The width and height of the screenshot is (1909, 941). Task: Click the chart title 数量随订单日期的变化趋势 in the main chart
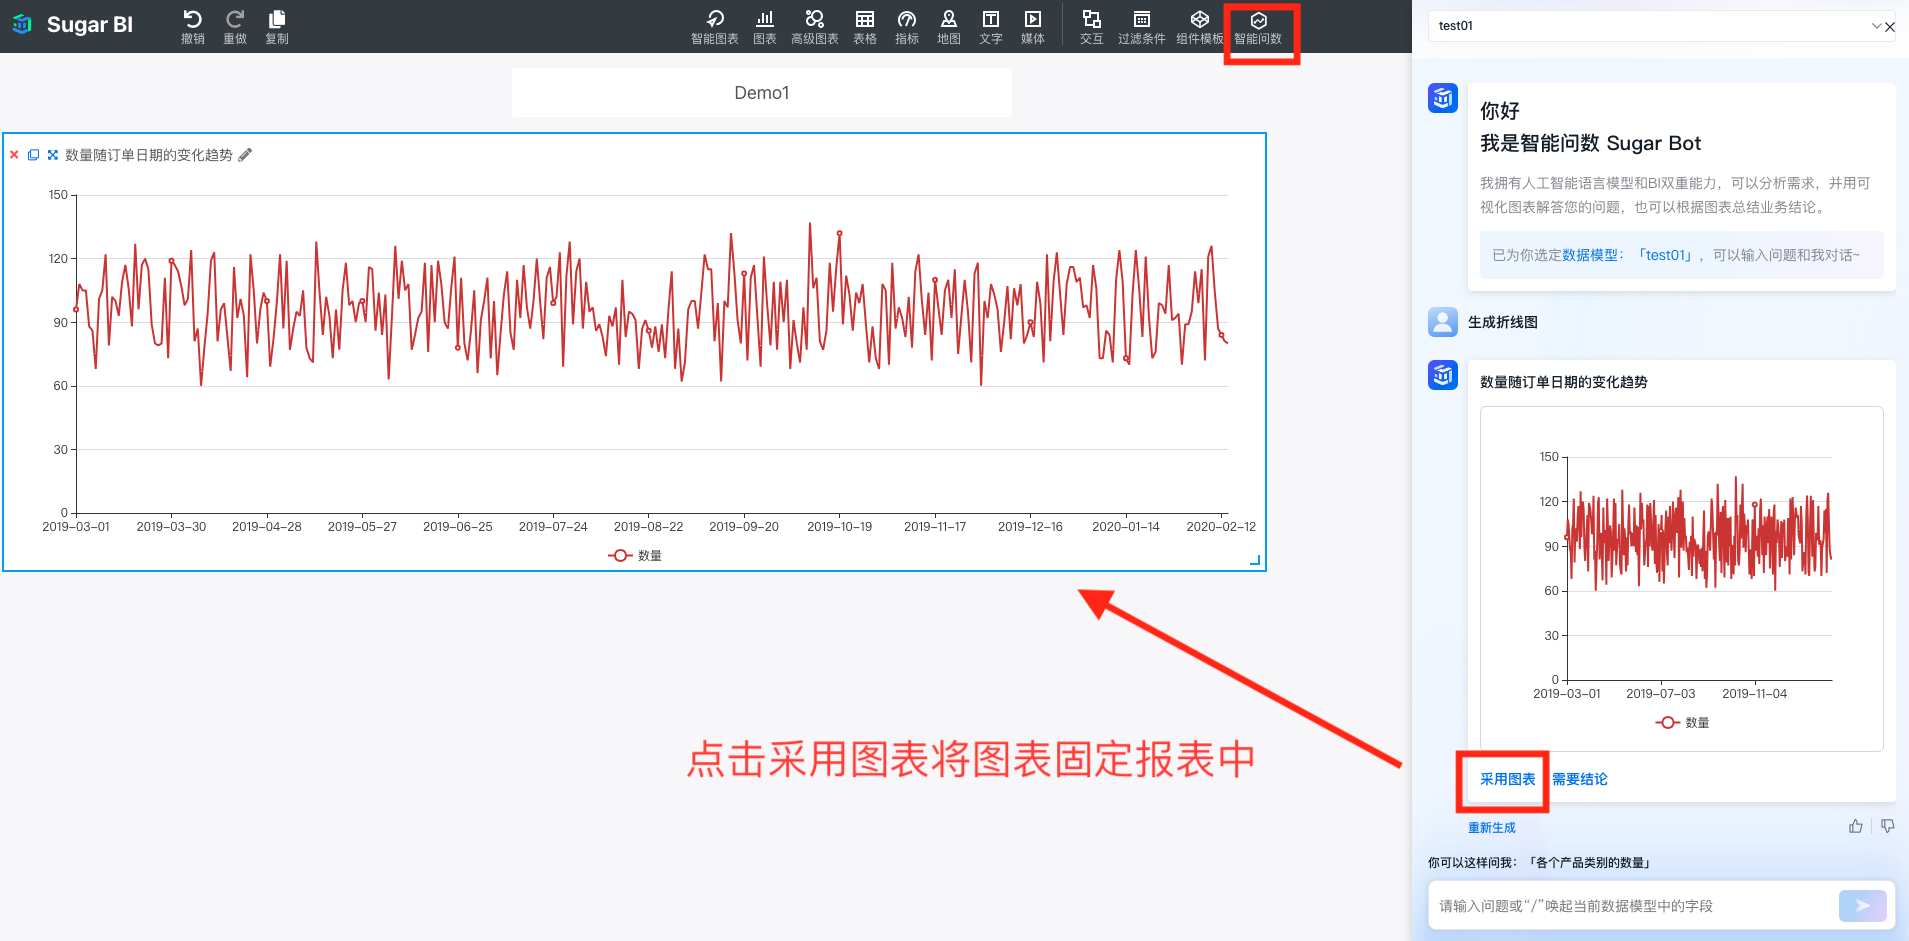(x=149, y=155)
